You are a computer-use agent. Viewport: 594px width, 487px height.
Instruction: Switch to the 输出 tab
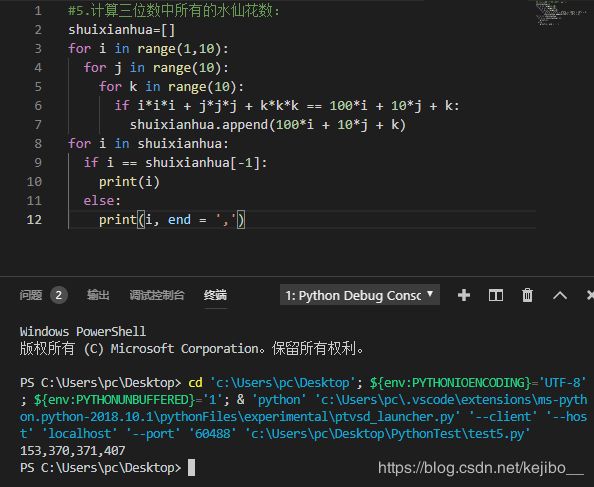98,295
